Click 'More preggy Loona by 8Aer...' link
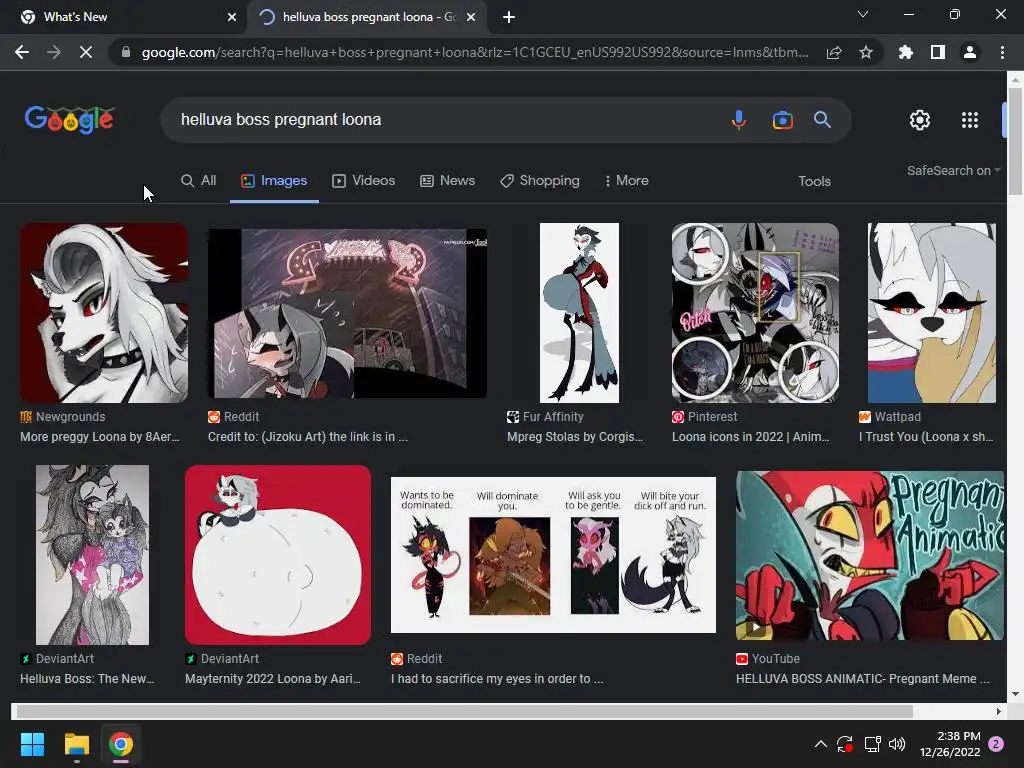Screen dimensions: 1024x768 pos(100,437)
